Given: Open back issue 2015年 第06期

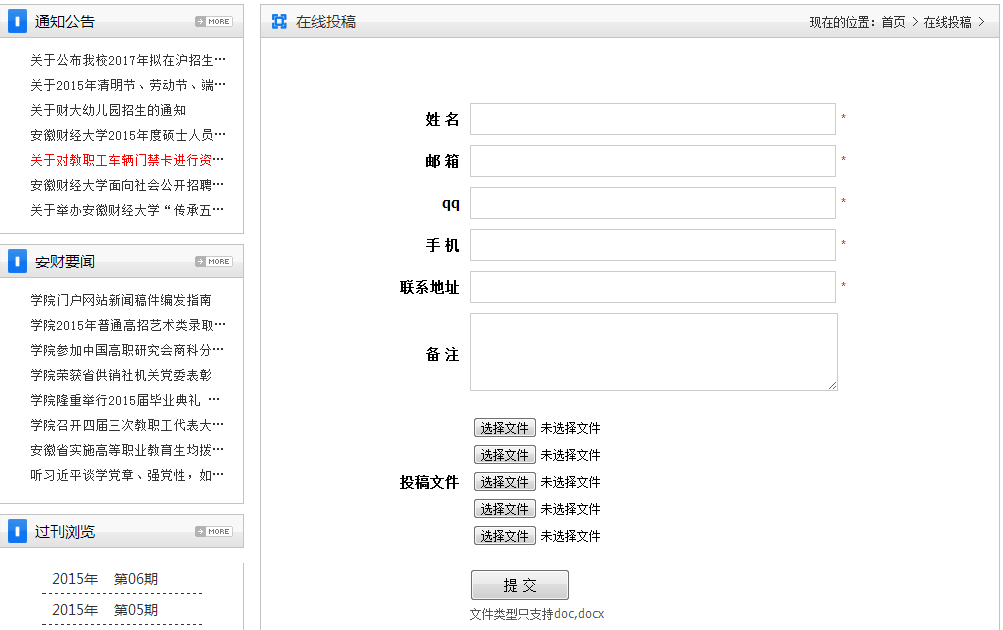Looking at the screenshot, I should pos(105,579).
